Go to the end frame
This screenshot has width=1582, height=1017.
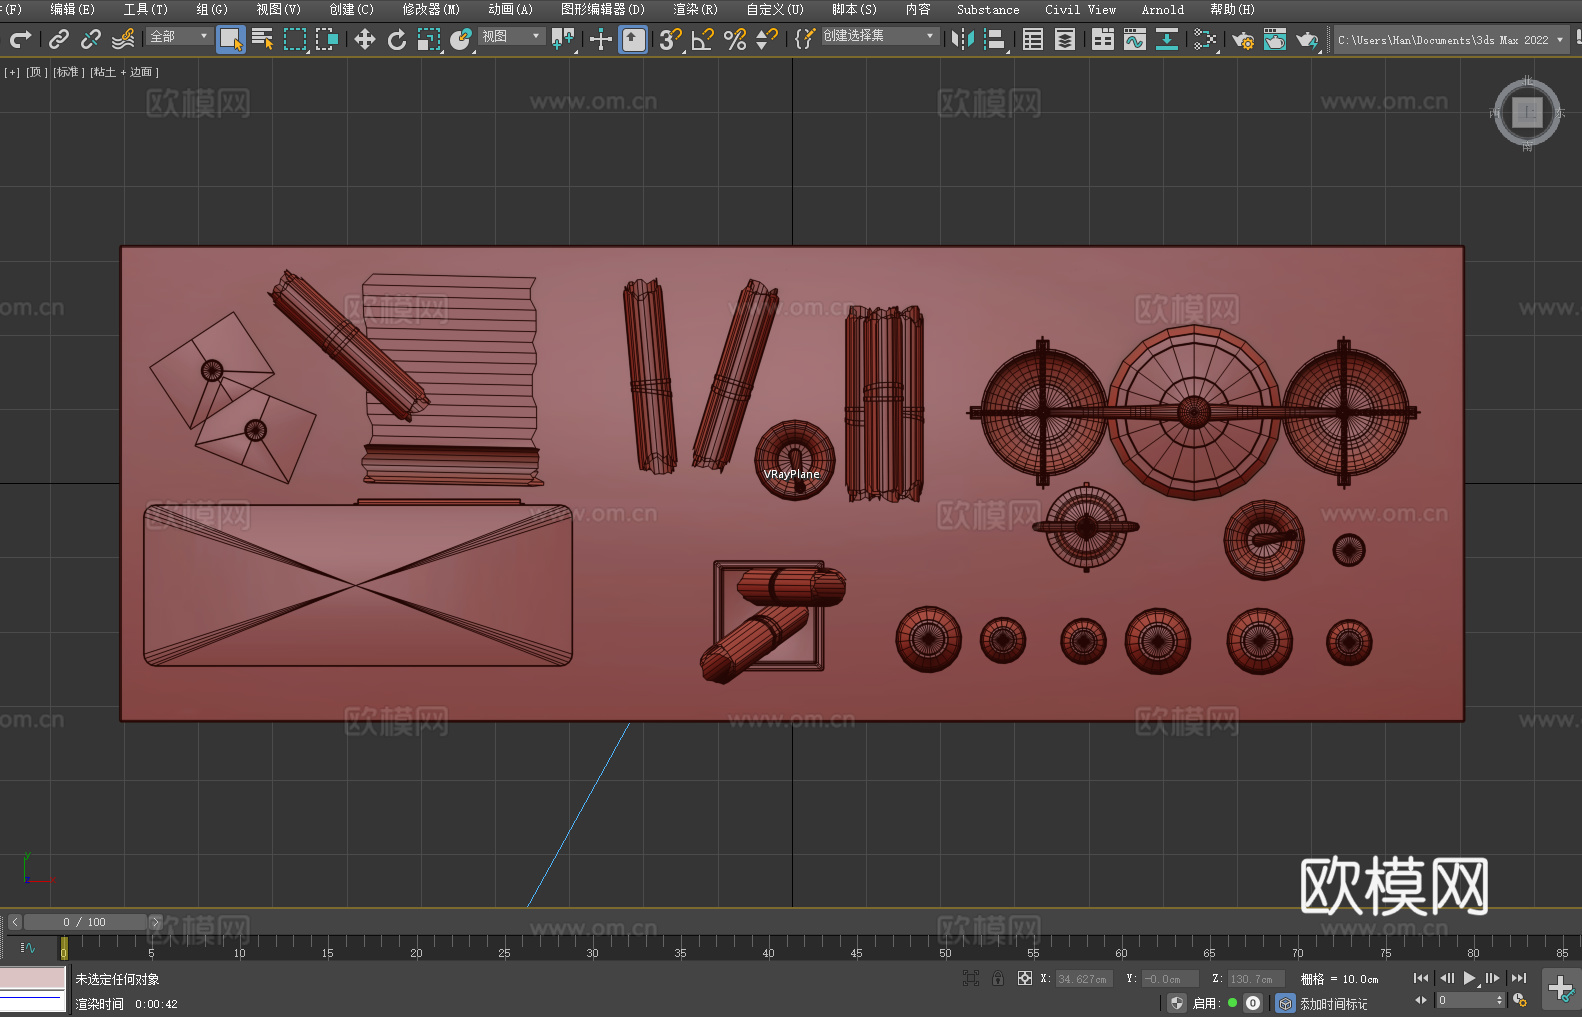tap(1519, 978)
